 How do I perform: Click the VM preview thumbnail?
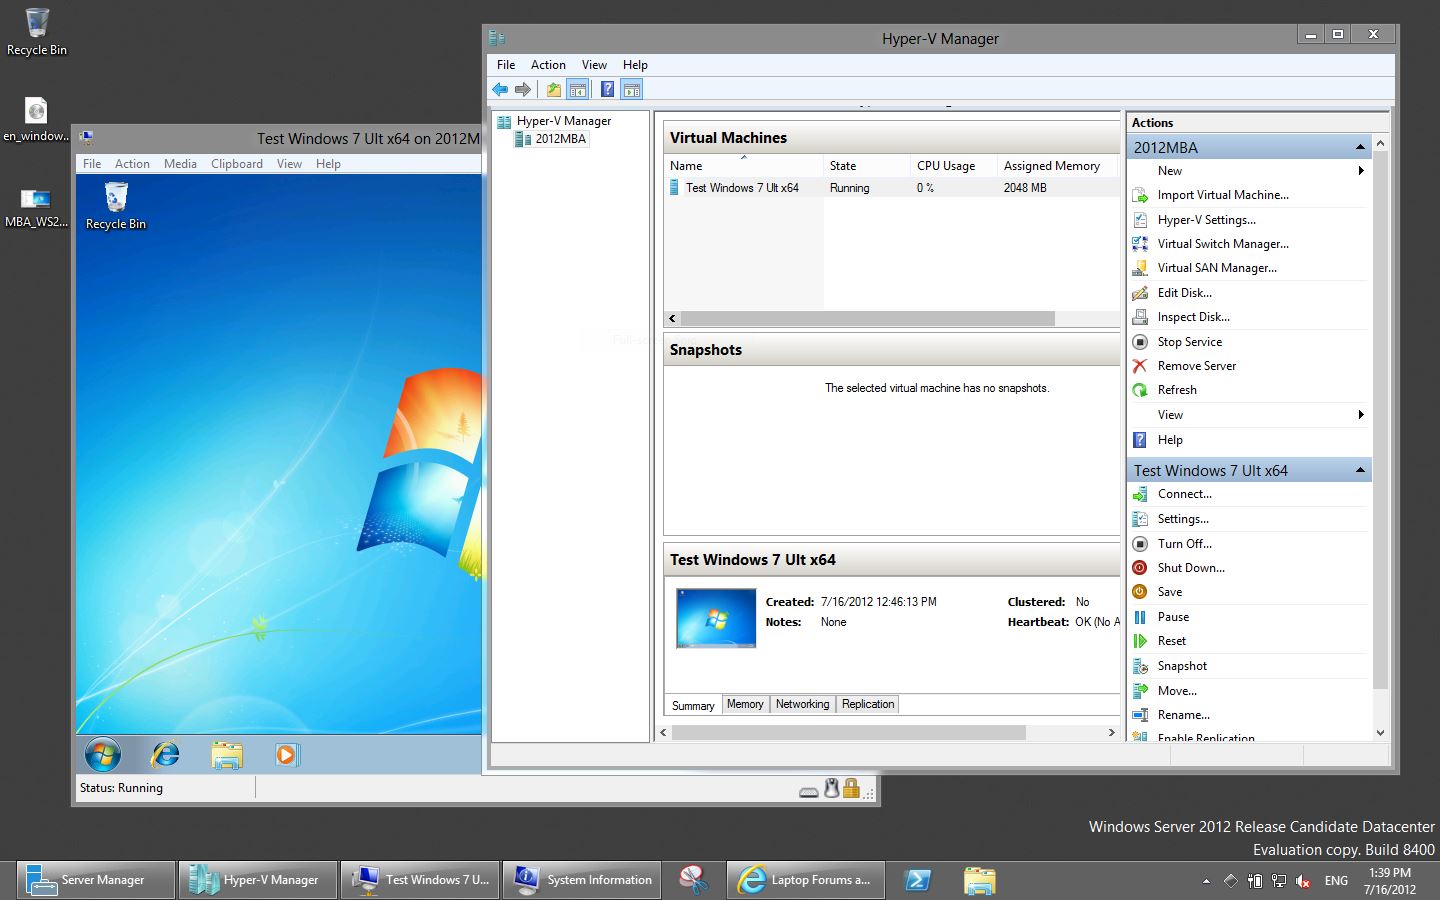[716, 618]
